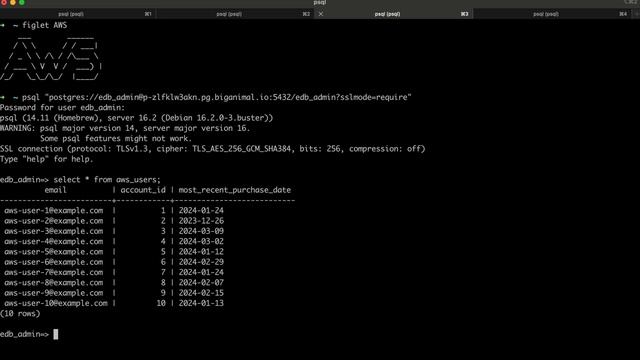Click account_id value 10 in last row

coord(161,303)
